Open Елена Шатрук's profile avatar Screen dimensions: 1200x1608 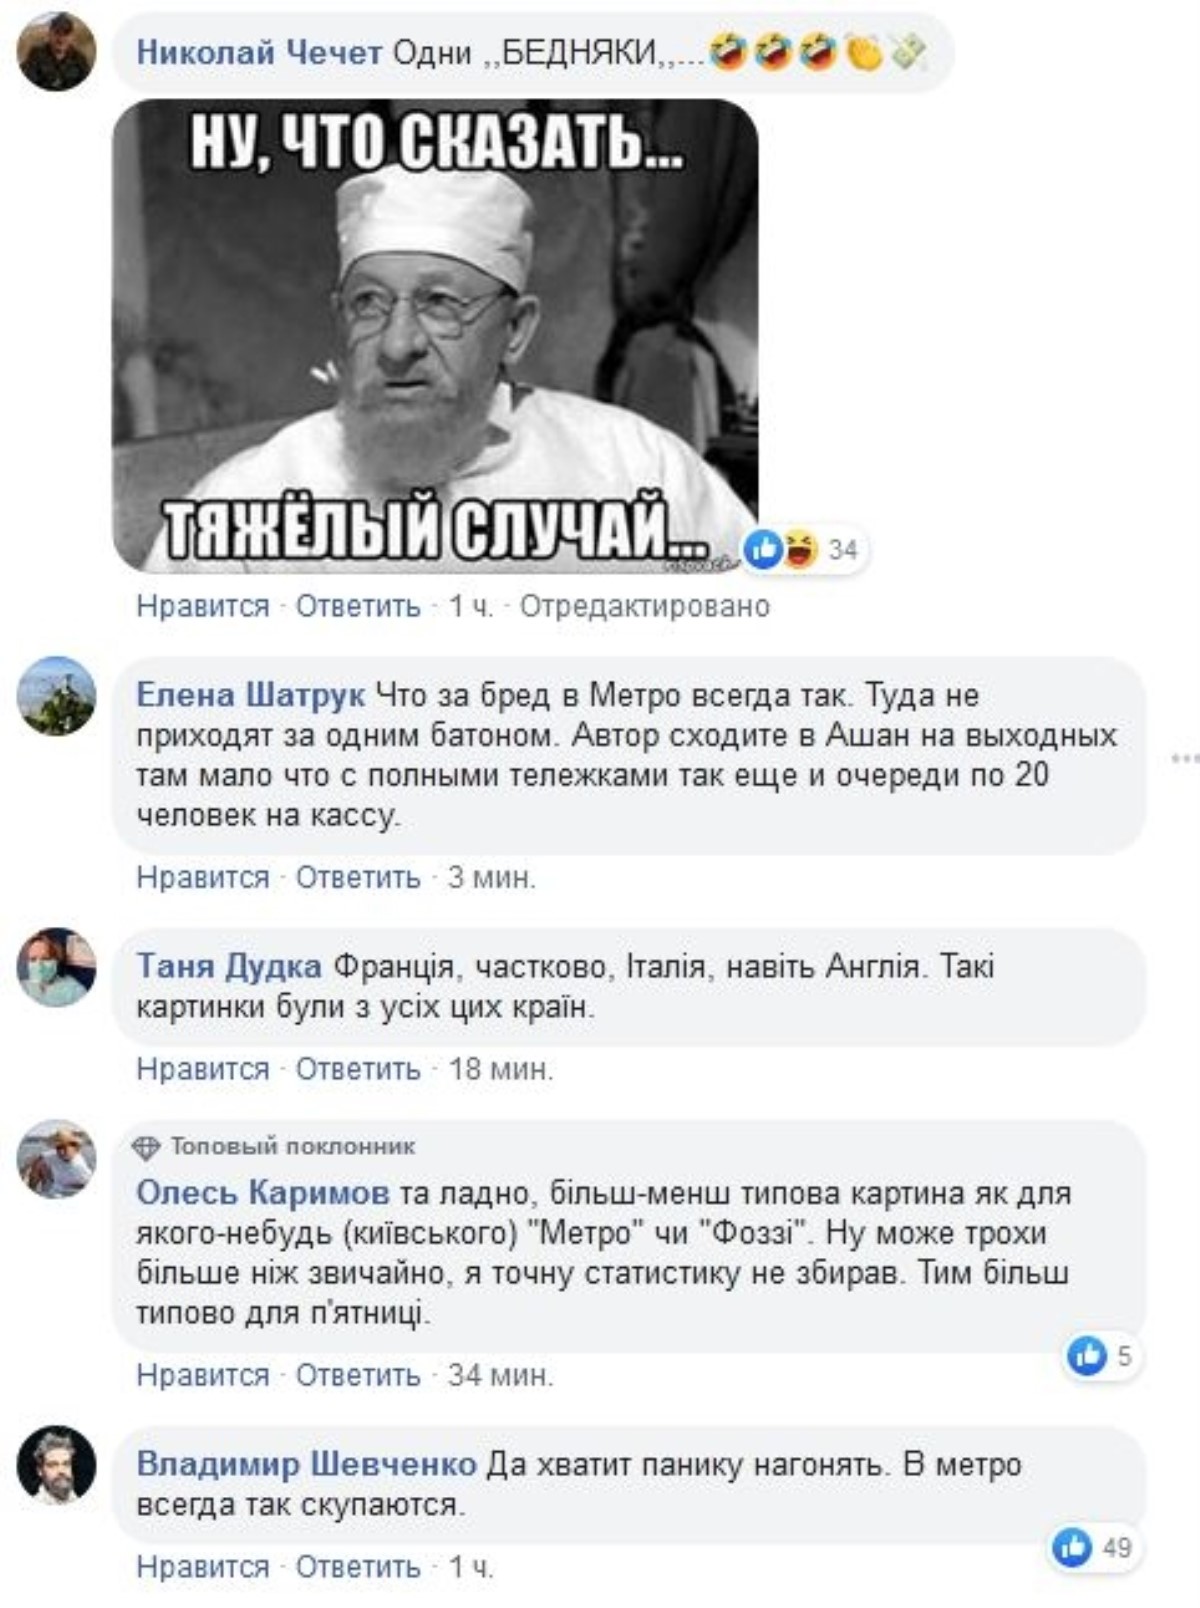56,696
